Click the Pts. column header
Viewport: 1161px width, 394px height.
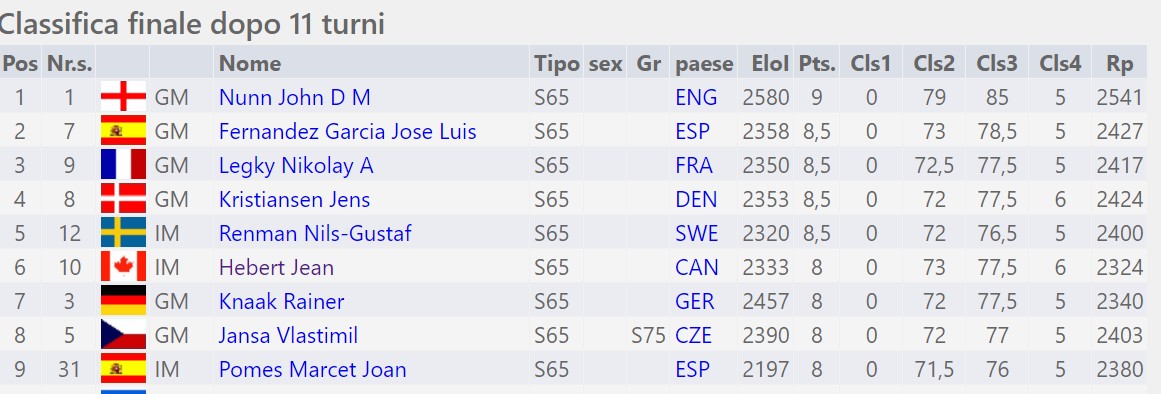(x=817, y=64)
